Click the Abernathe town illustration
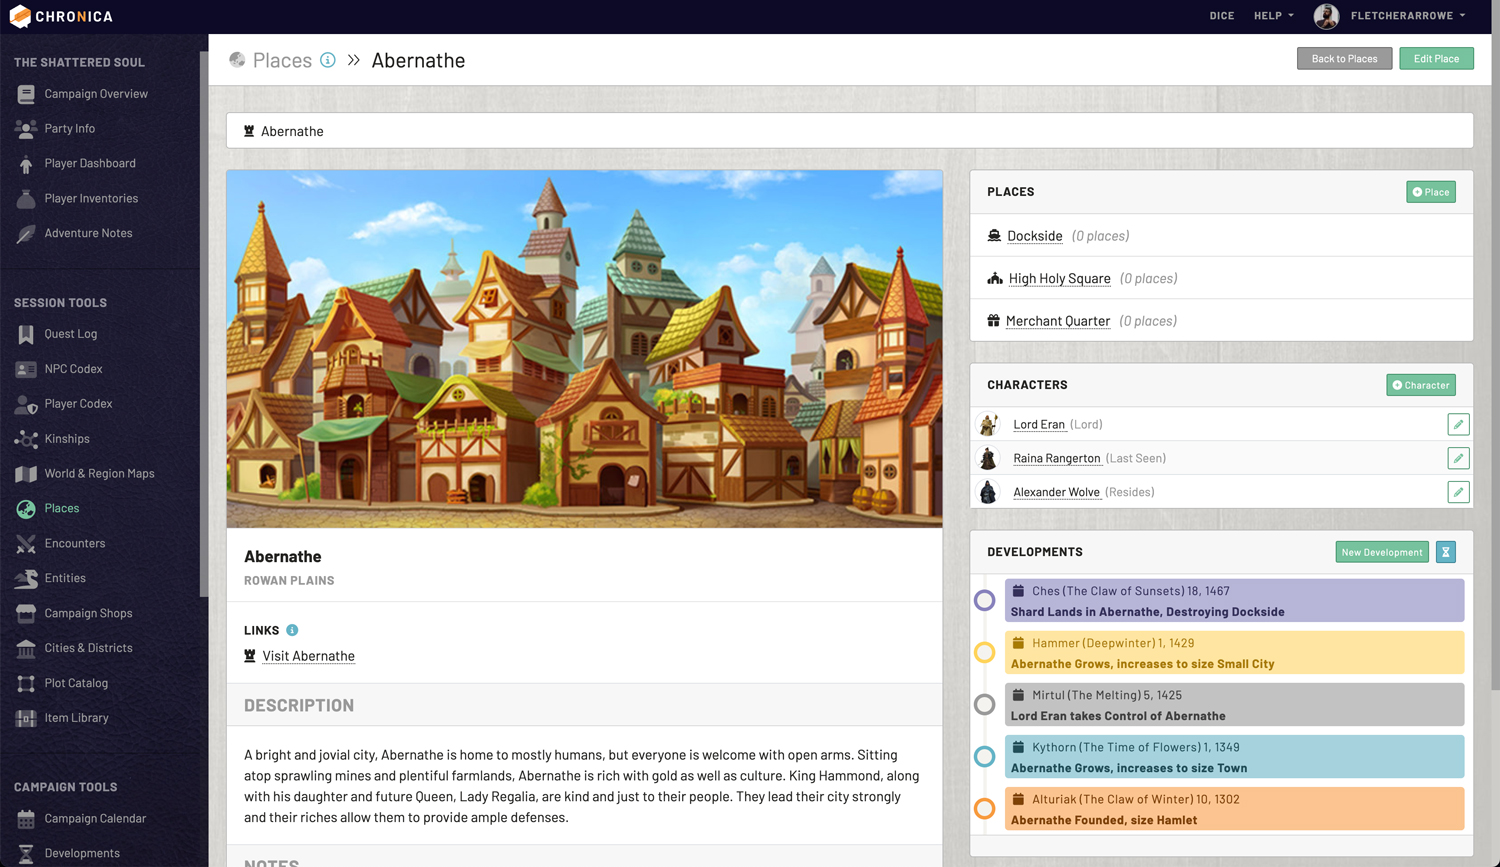 pyautogui.click(x=584, y=348)
